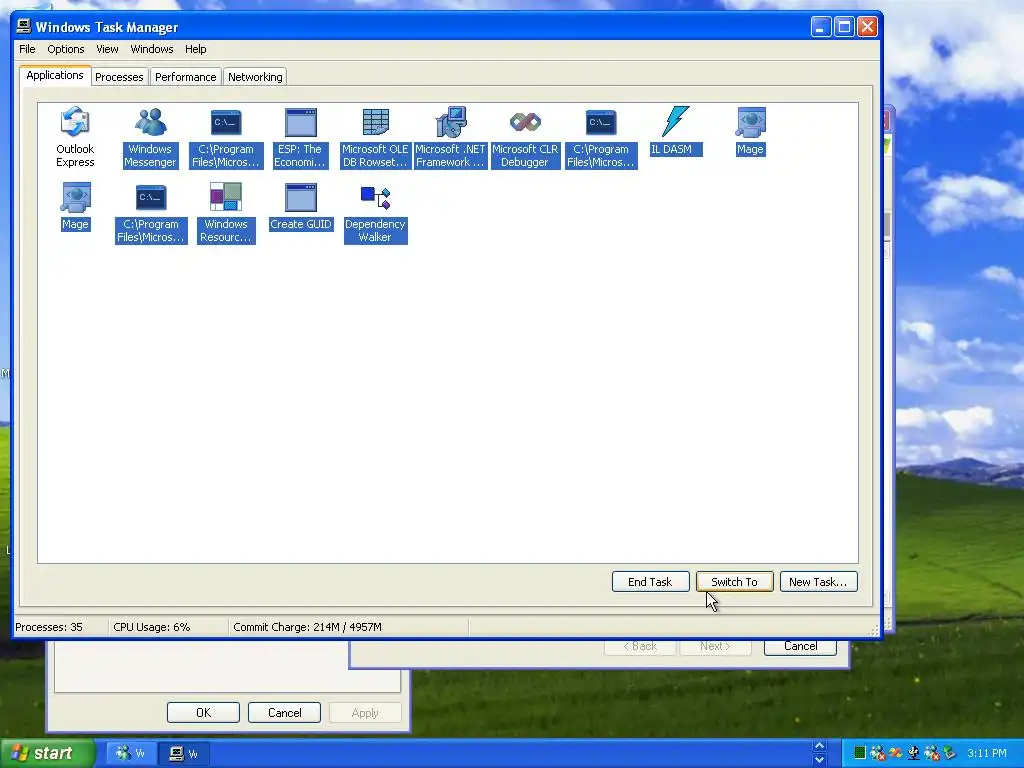Select the ESP: The Economi... task
Viewport: 1024px width, 768px height.
click(x=300, y=138)
